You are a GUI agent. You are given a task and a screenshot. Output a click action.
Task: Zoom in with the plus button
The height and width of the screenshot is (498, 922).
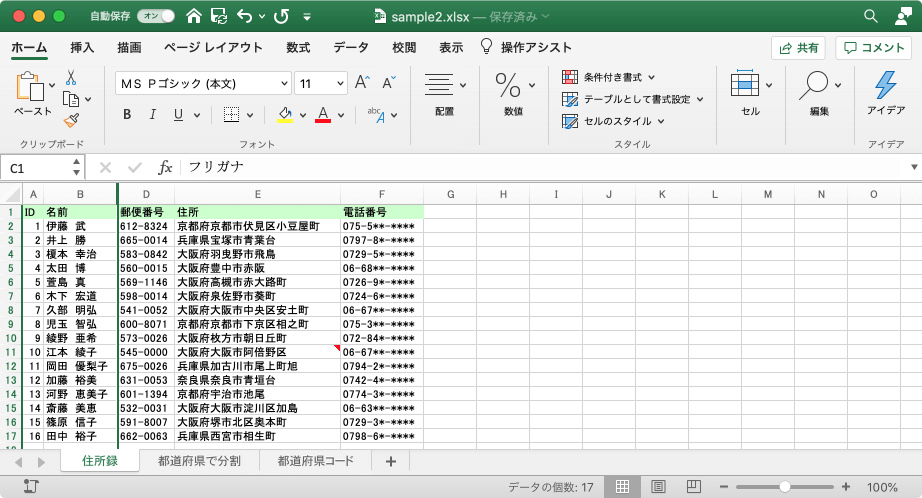846,487
